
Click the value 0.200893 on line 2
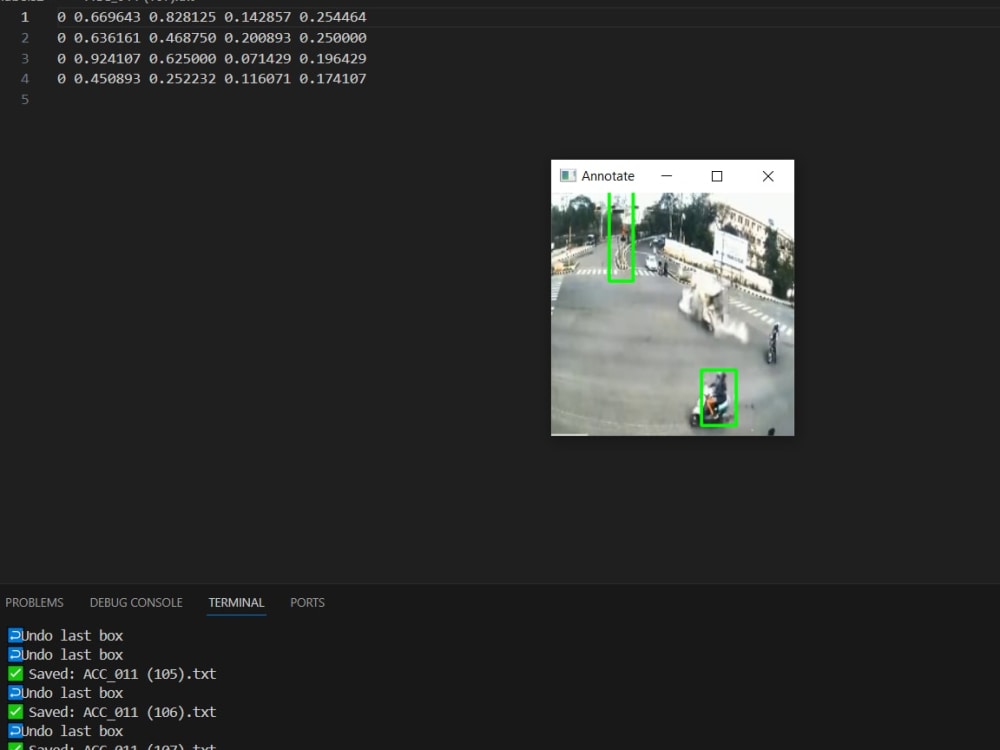[258, 38]
